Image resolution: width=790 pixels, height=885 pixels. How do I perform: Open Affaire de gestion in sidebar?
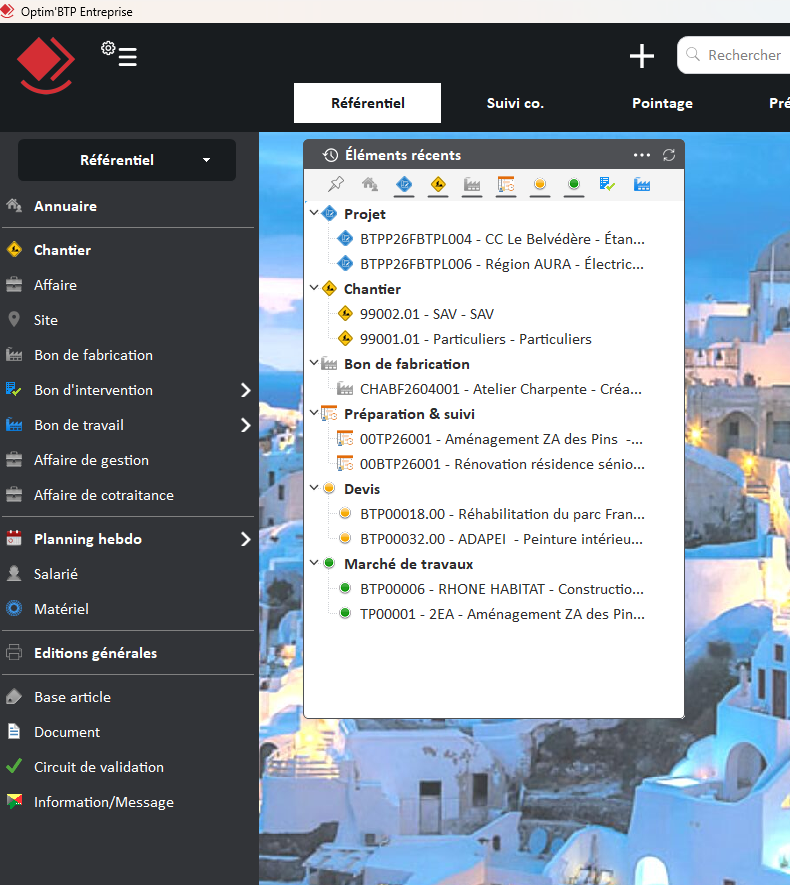91,460
